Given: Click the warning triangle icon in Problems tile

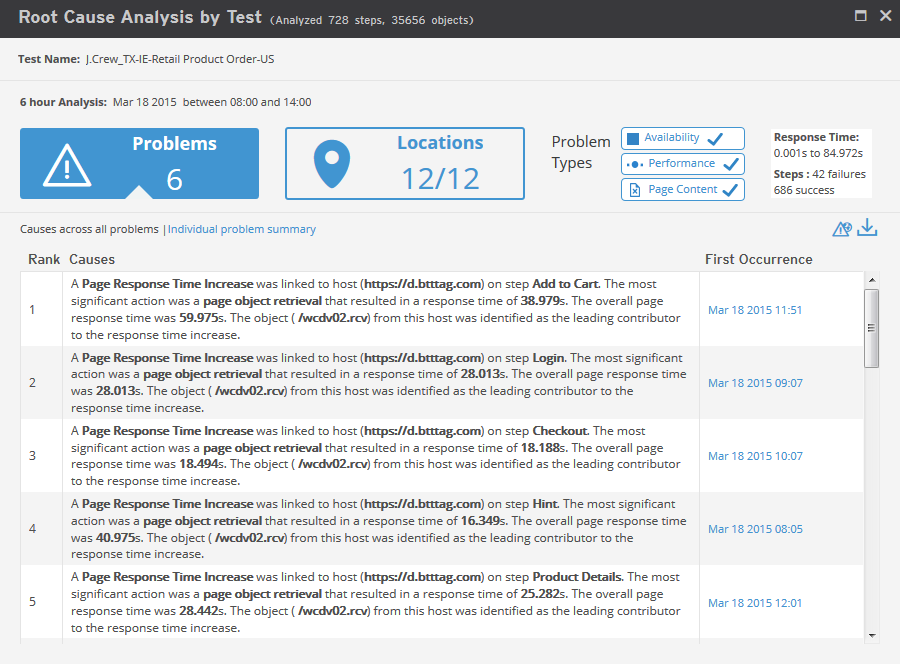Looking at the screenshot, I should [67, 165].
